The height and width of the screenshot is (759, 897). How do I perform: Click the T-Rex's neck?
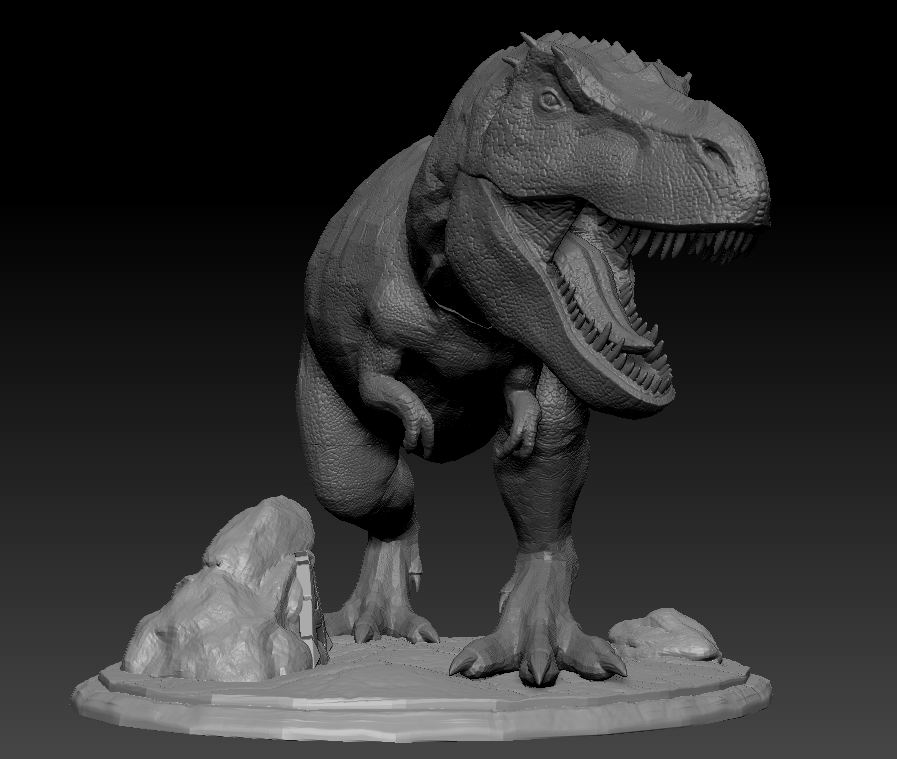pos(480,200)
